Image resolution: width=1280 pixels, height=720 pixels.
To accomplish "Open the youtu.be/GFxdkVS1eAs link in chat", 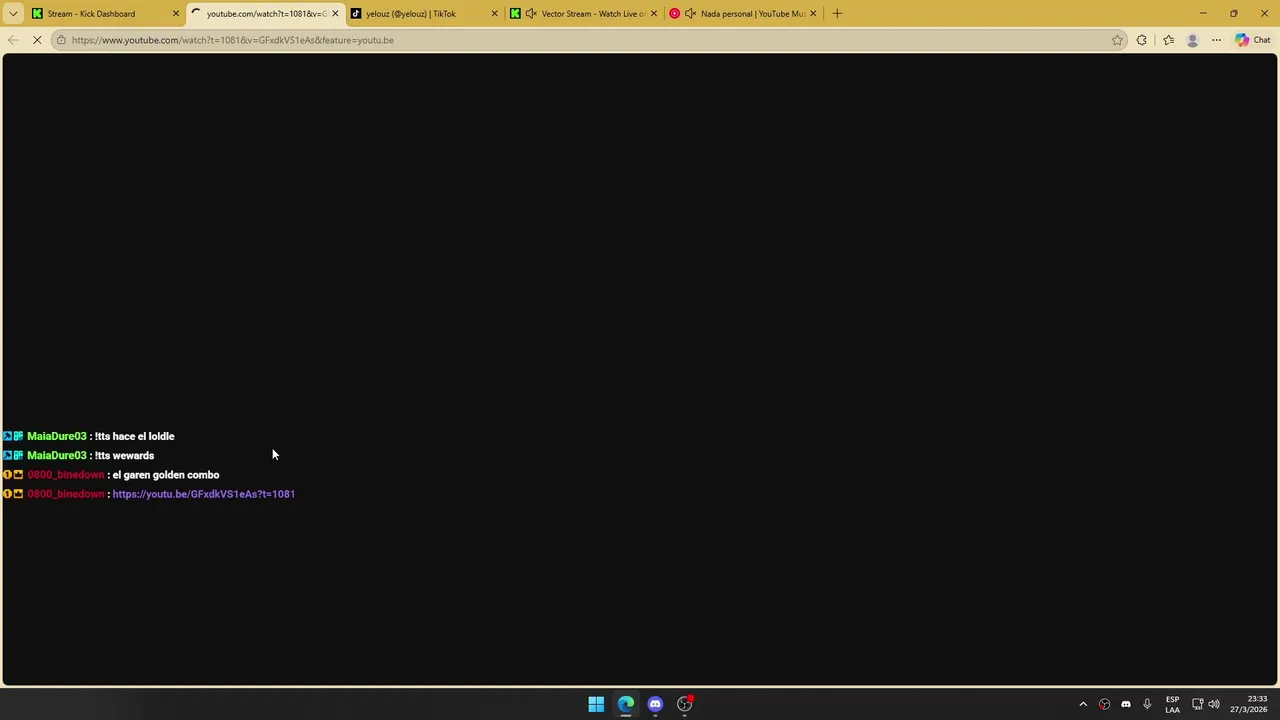I will 203,494.
